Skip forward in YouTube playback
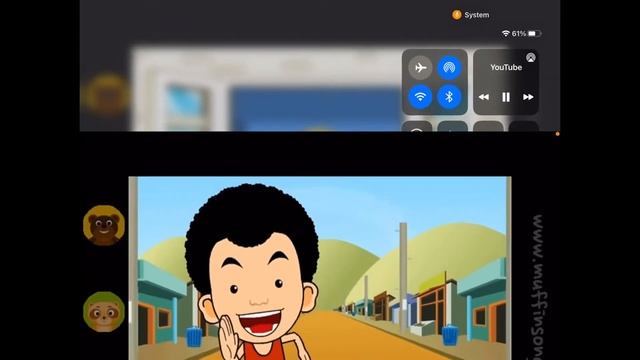The width and height of the screenshot is (640, 360). tap(528, 97)
